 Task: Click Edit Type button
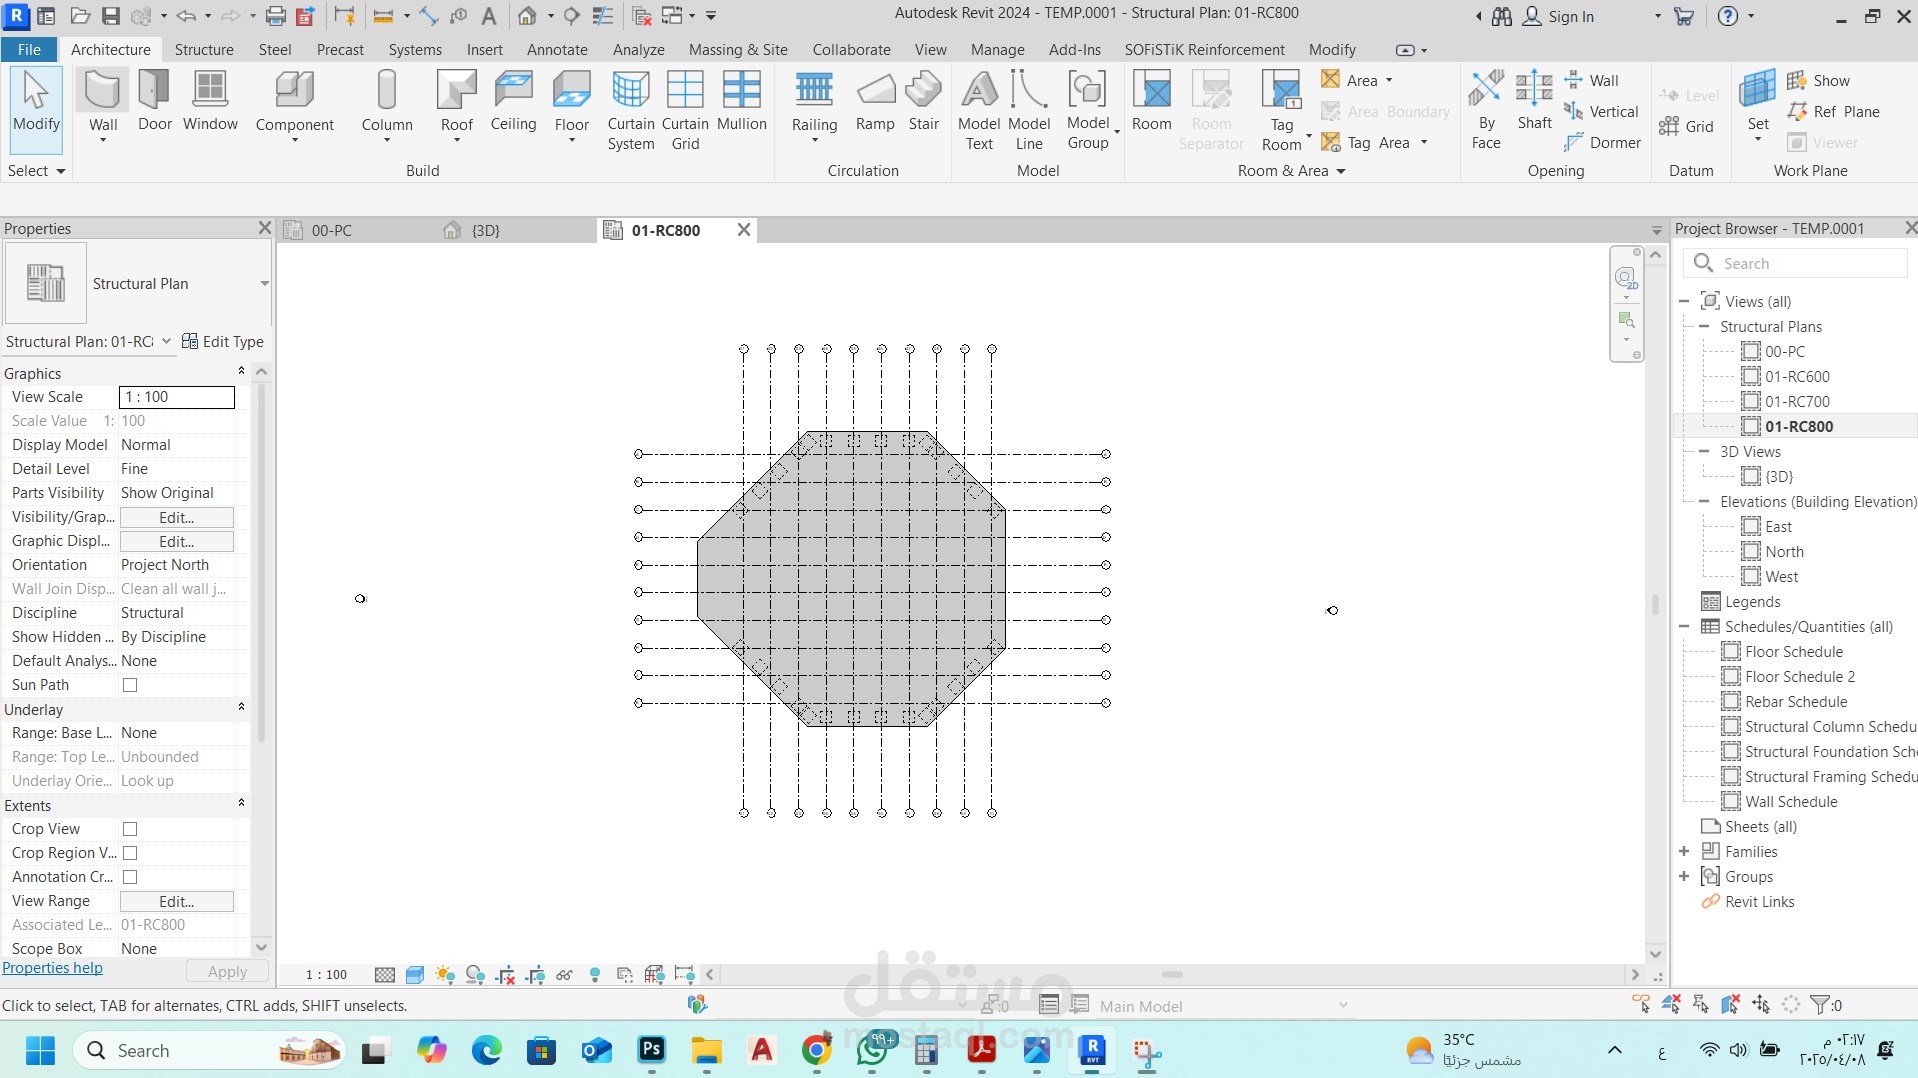[222, 341]
